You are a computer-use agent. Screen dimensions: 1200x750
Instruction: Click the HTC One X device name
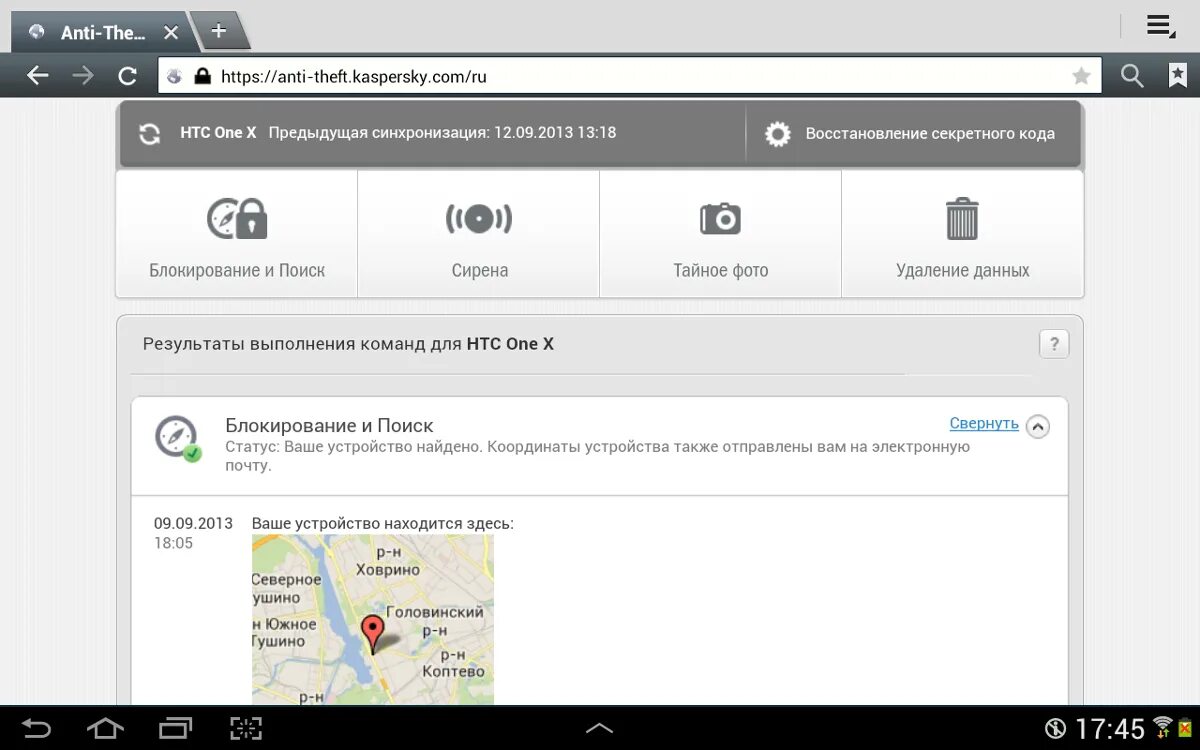coord(218,133)
